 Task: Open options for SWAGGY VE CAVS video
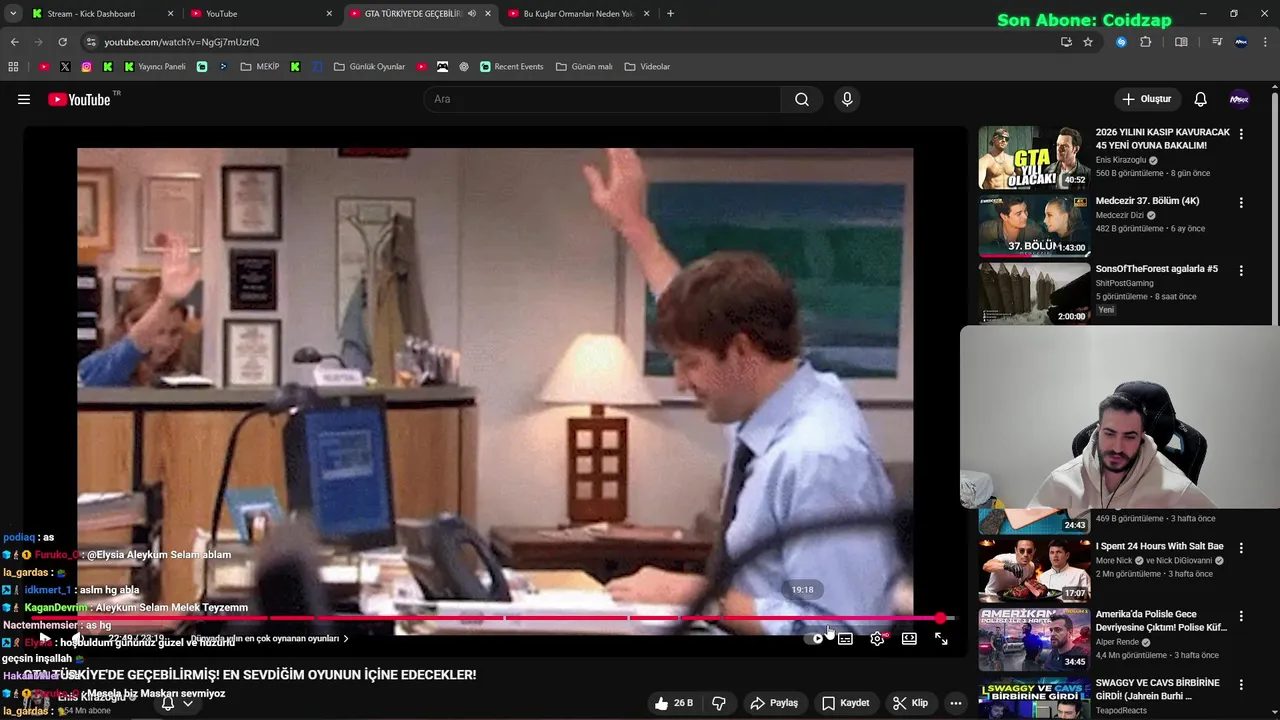tap(1241, 684)
